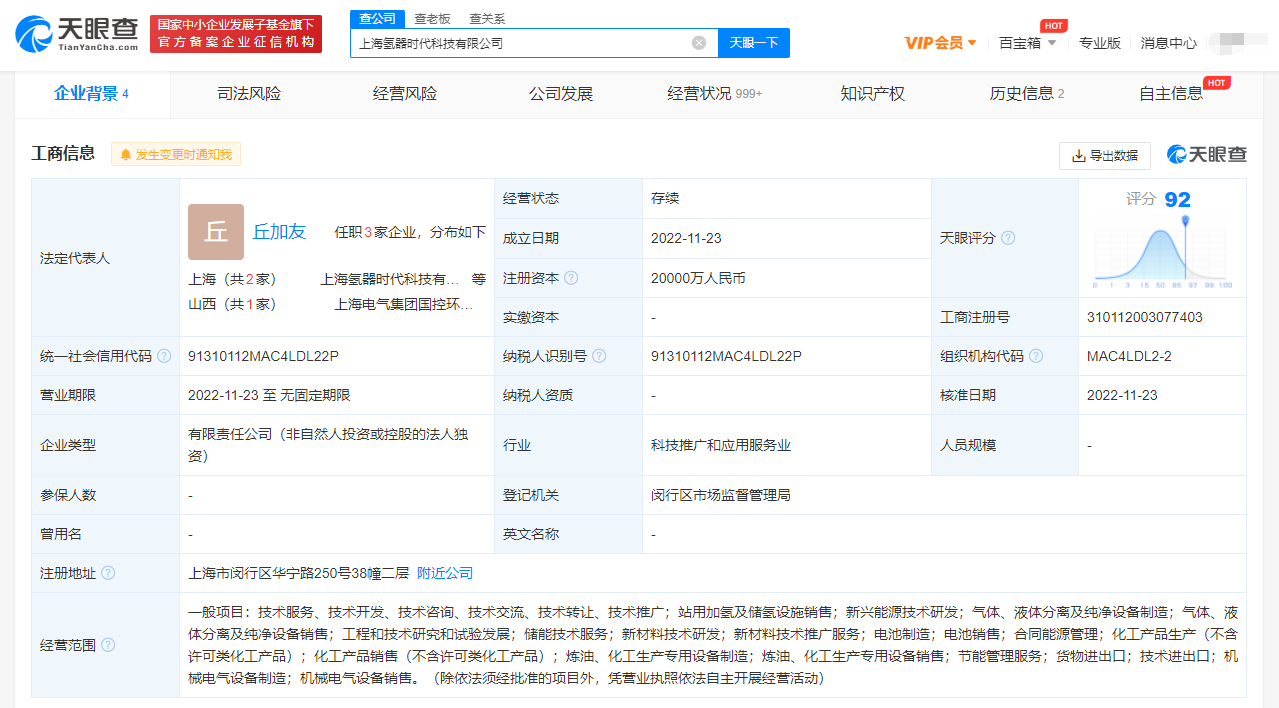The width and height of the screenshot is (1279, 708).
Task: Click the 天眼查 logo at top left
Action: click(76, 33)
